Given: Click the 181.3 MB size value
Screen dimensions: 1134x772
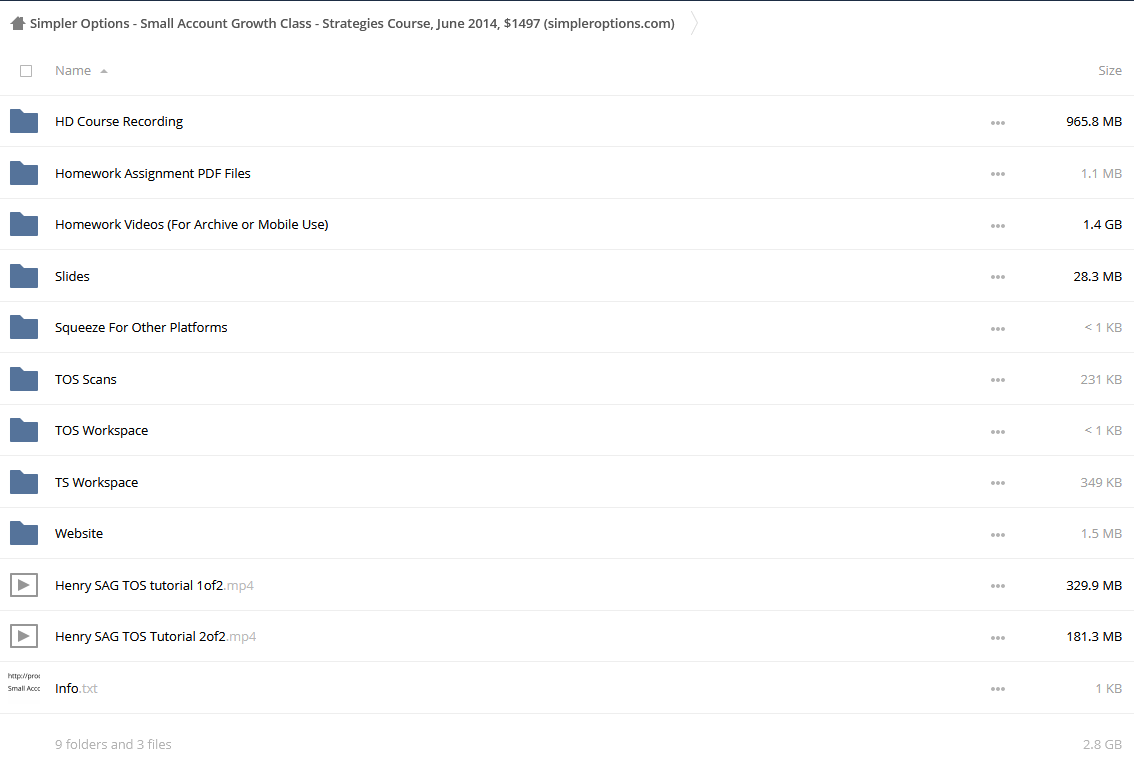Looking at the screenshot, I should click(x=1094, y=637).
